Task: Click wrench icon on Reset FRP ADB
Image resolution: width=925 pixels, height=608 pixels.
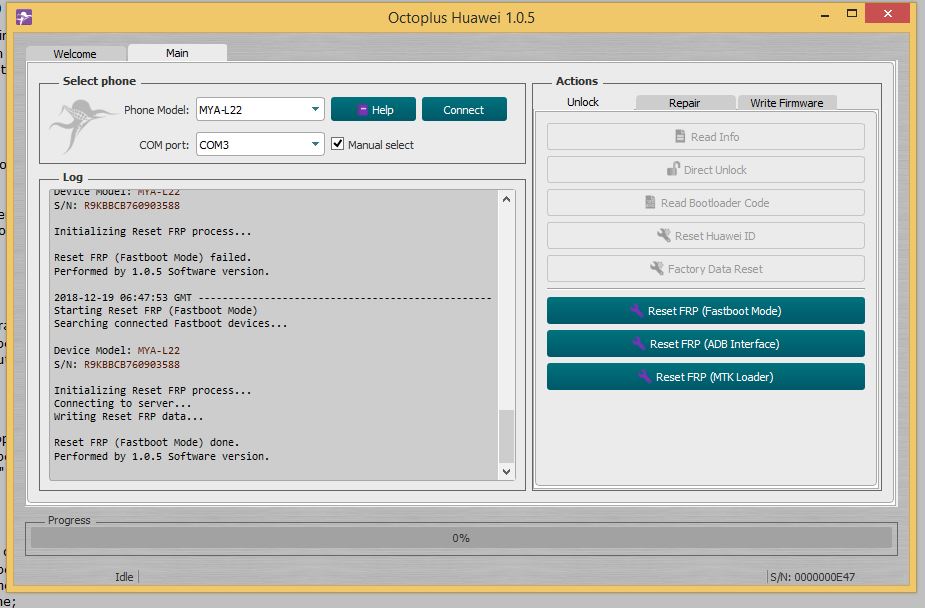Action: pyautogui.click(x=638, y=343)
